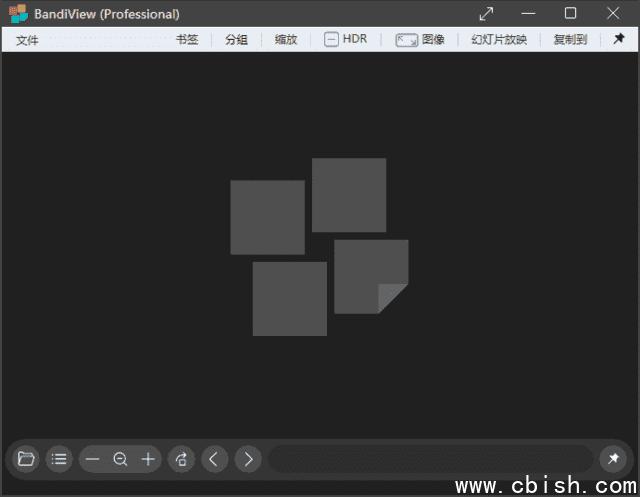Image resolution: width=640 pixels, height=497 pixels.
Task: Minimize the BandiView window
Action: [528, 13]
